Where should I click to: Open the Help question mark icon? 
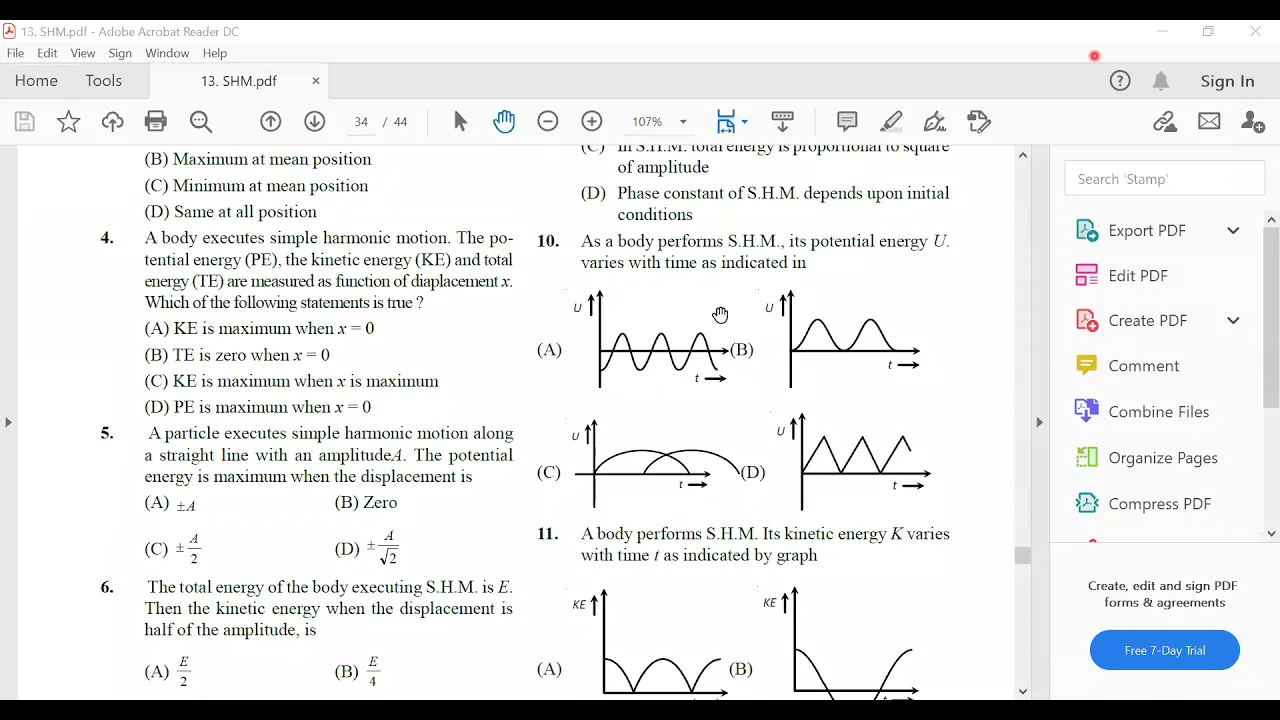[x=1120, y=81]
